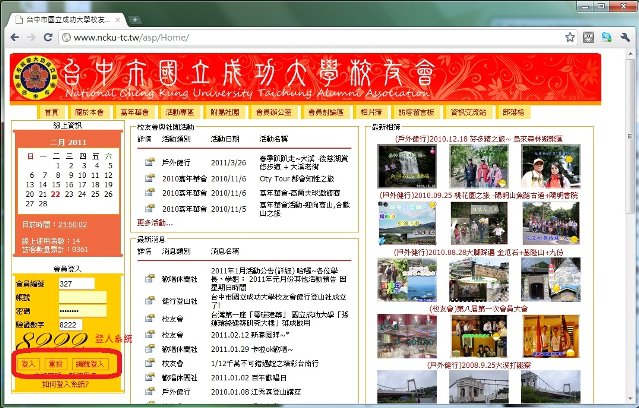639x408 pixels.
Task: Bookmark this page with the star icon
Action: [x=570, y=37]
